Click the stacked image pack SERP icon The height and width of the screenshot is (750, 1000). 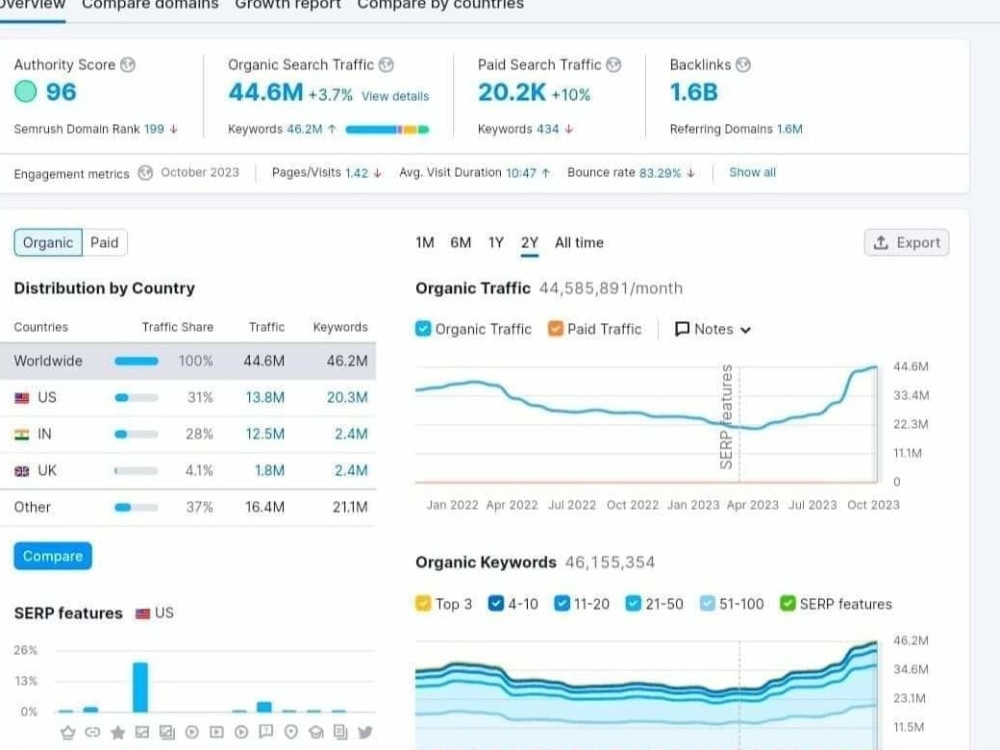point(167,732)
